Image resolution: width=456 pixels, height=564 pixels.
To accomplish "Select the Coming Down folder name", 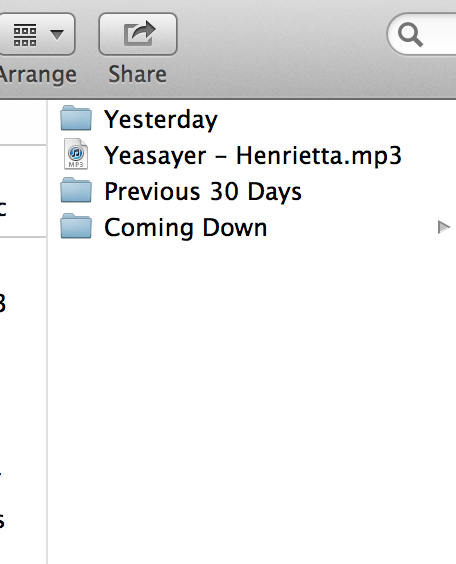I will pyautogui.click(x=186, y=228).
